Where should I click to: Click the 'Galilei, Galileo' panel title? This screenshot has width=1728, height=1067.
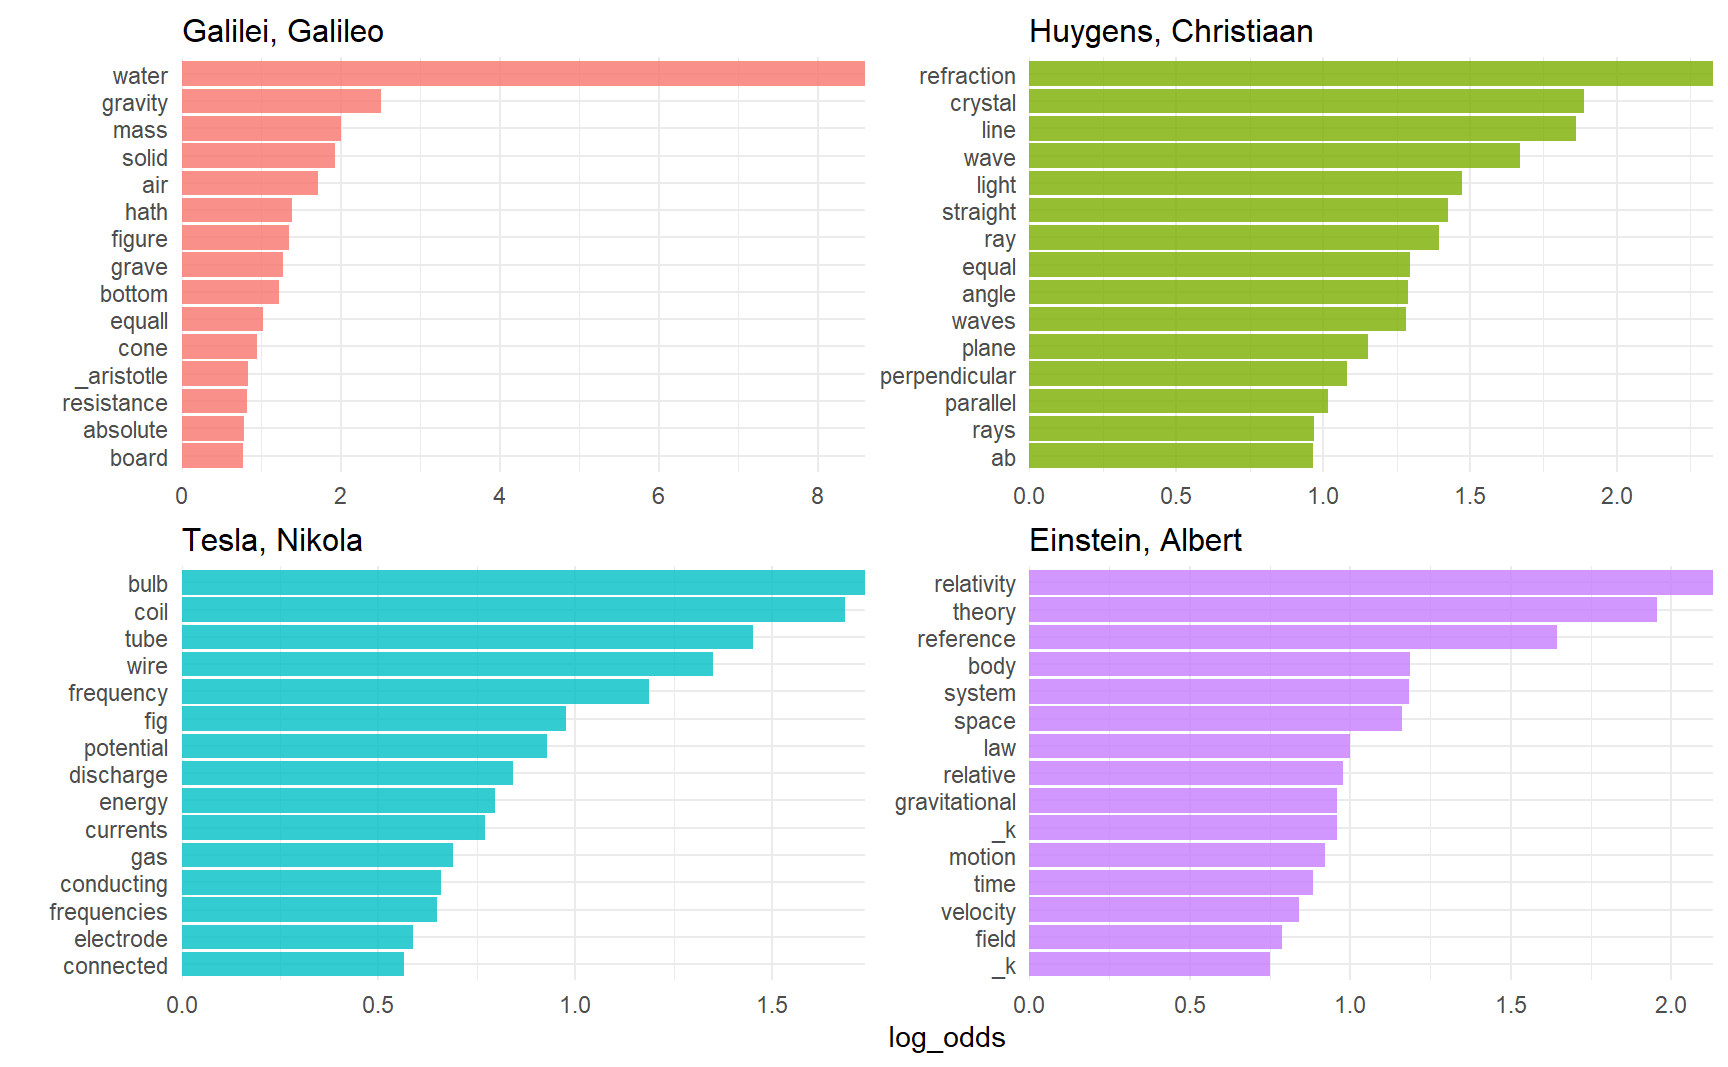(x=283, y=31)
